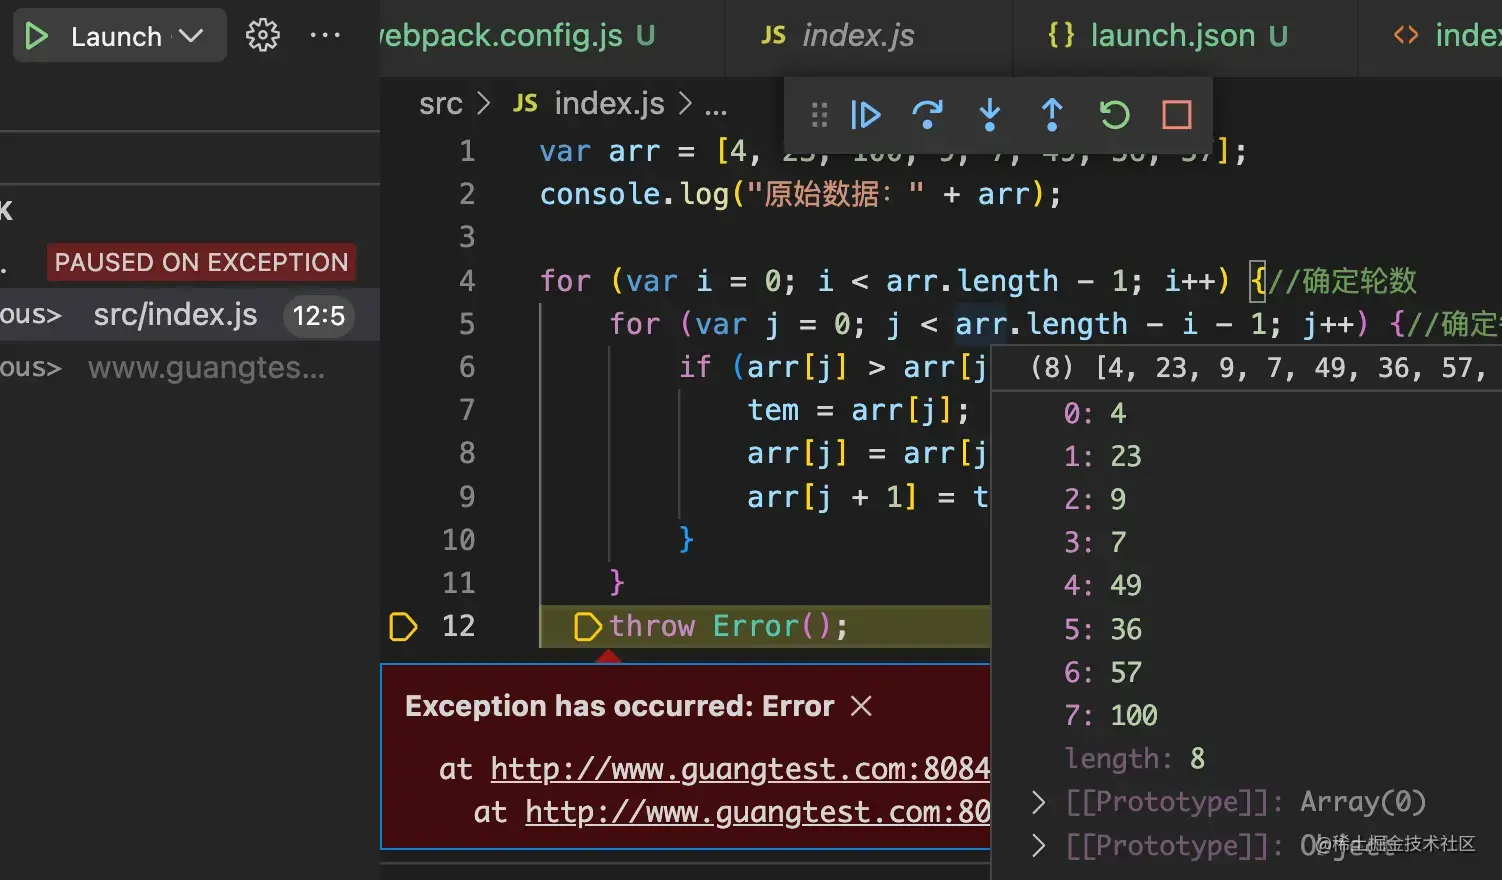
Task: Click 'tem = arr[j];' on line 7
Action: pyautogui.click(x=859, y=410)
